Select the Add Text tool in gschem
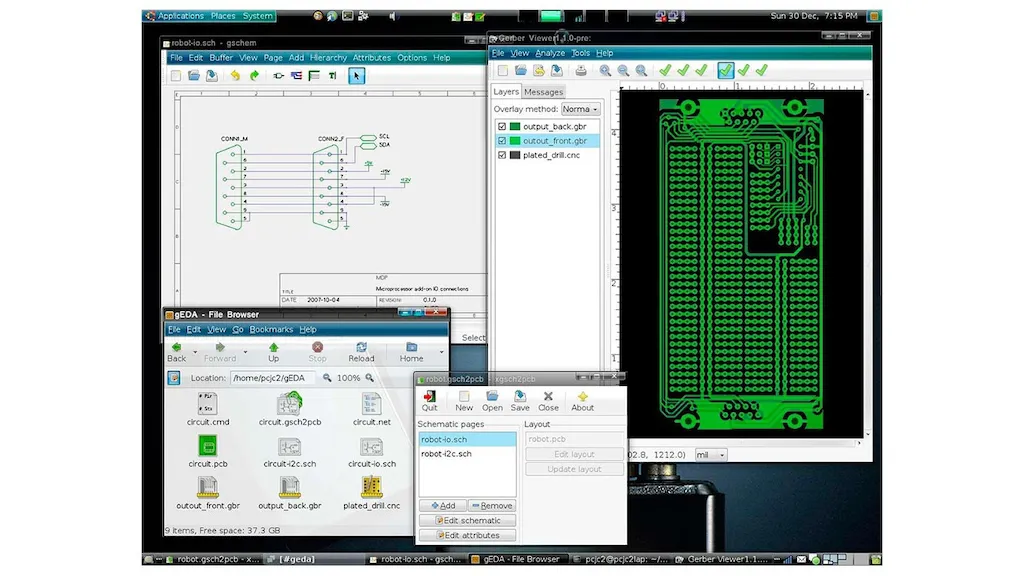 [332, 76]
